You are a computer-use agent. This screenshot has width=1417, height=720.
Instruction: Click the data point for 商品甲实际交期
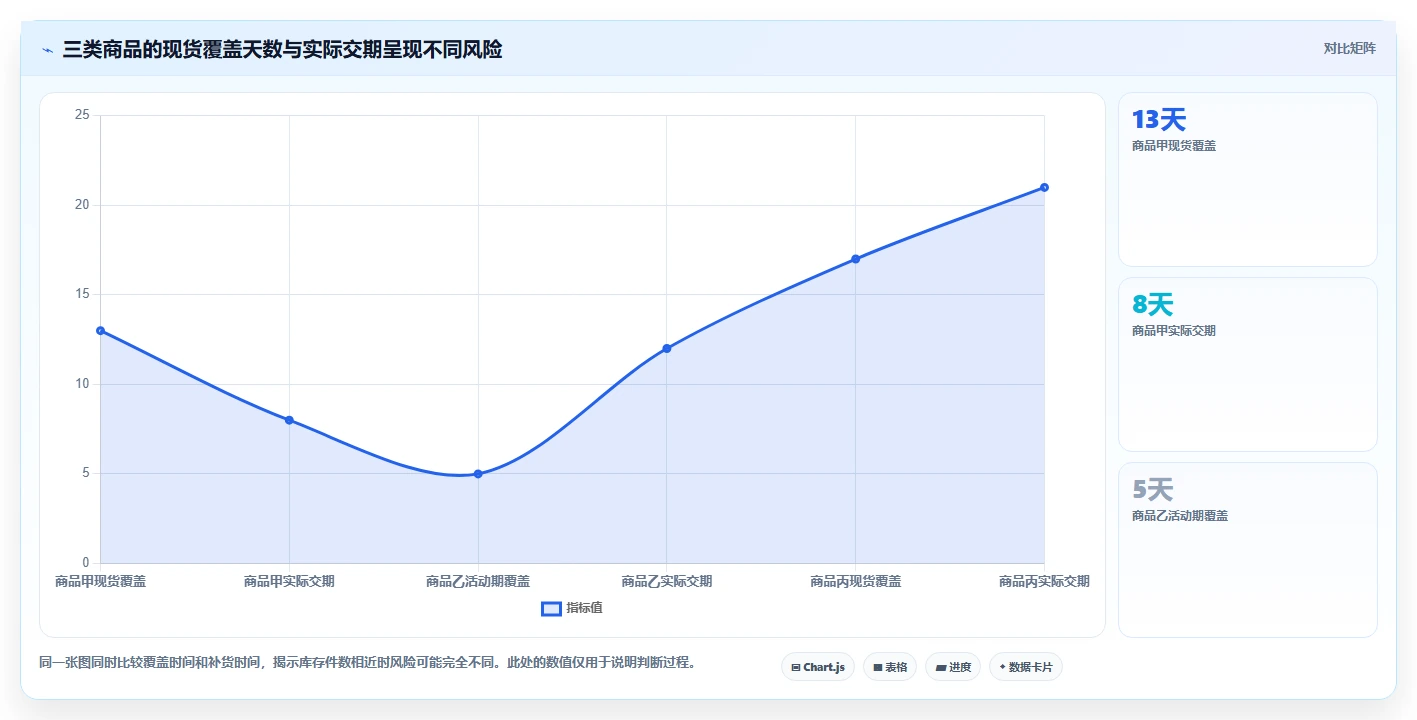(x=289, y=420)
